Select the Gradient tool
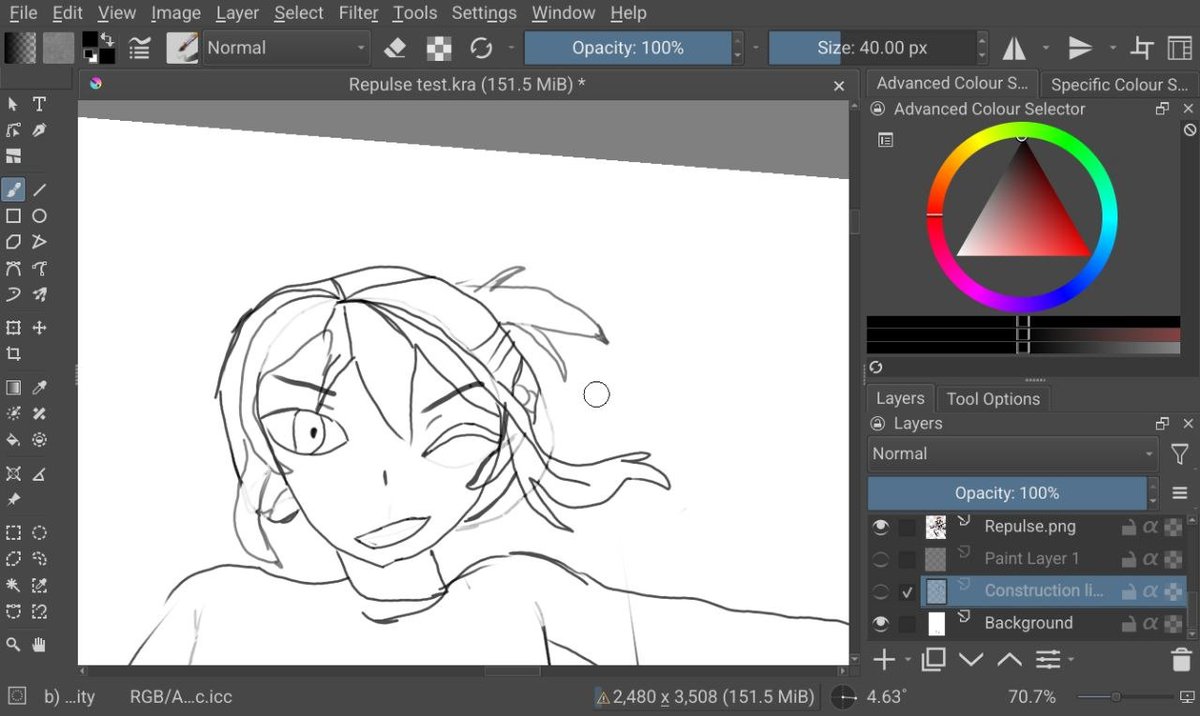 (x=13, y=387)
